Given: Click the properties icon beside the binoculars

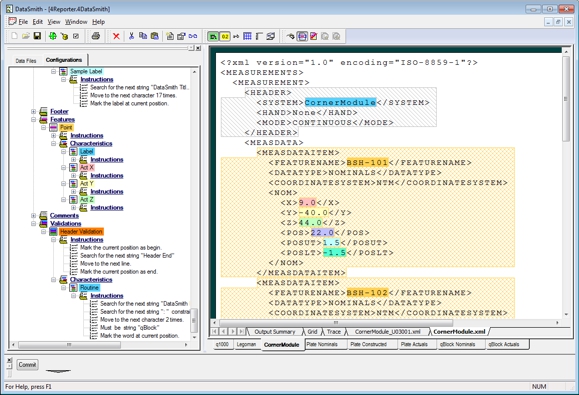Looking at the screenshot, I should 181,36.
